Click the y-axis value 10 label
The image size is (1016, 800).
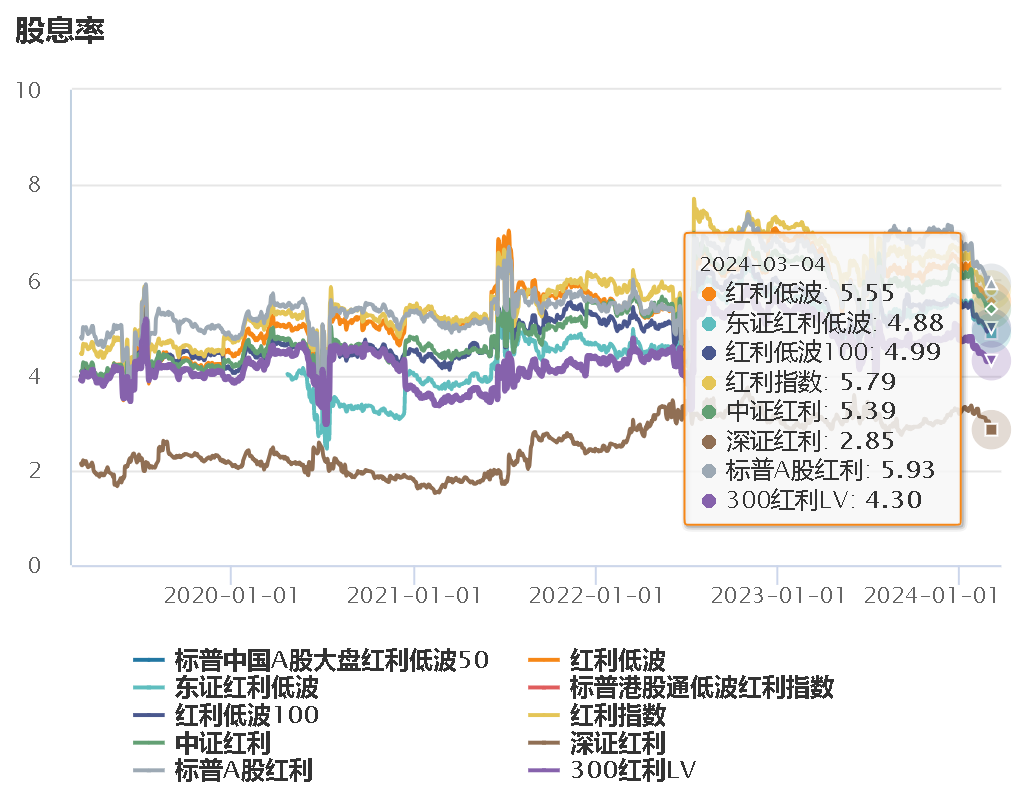tap(29, 90)
